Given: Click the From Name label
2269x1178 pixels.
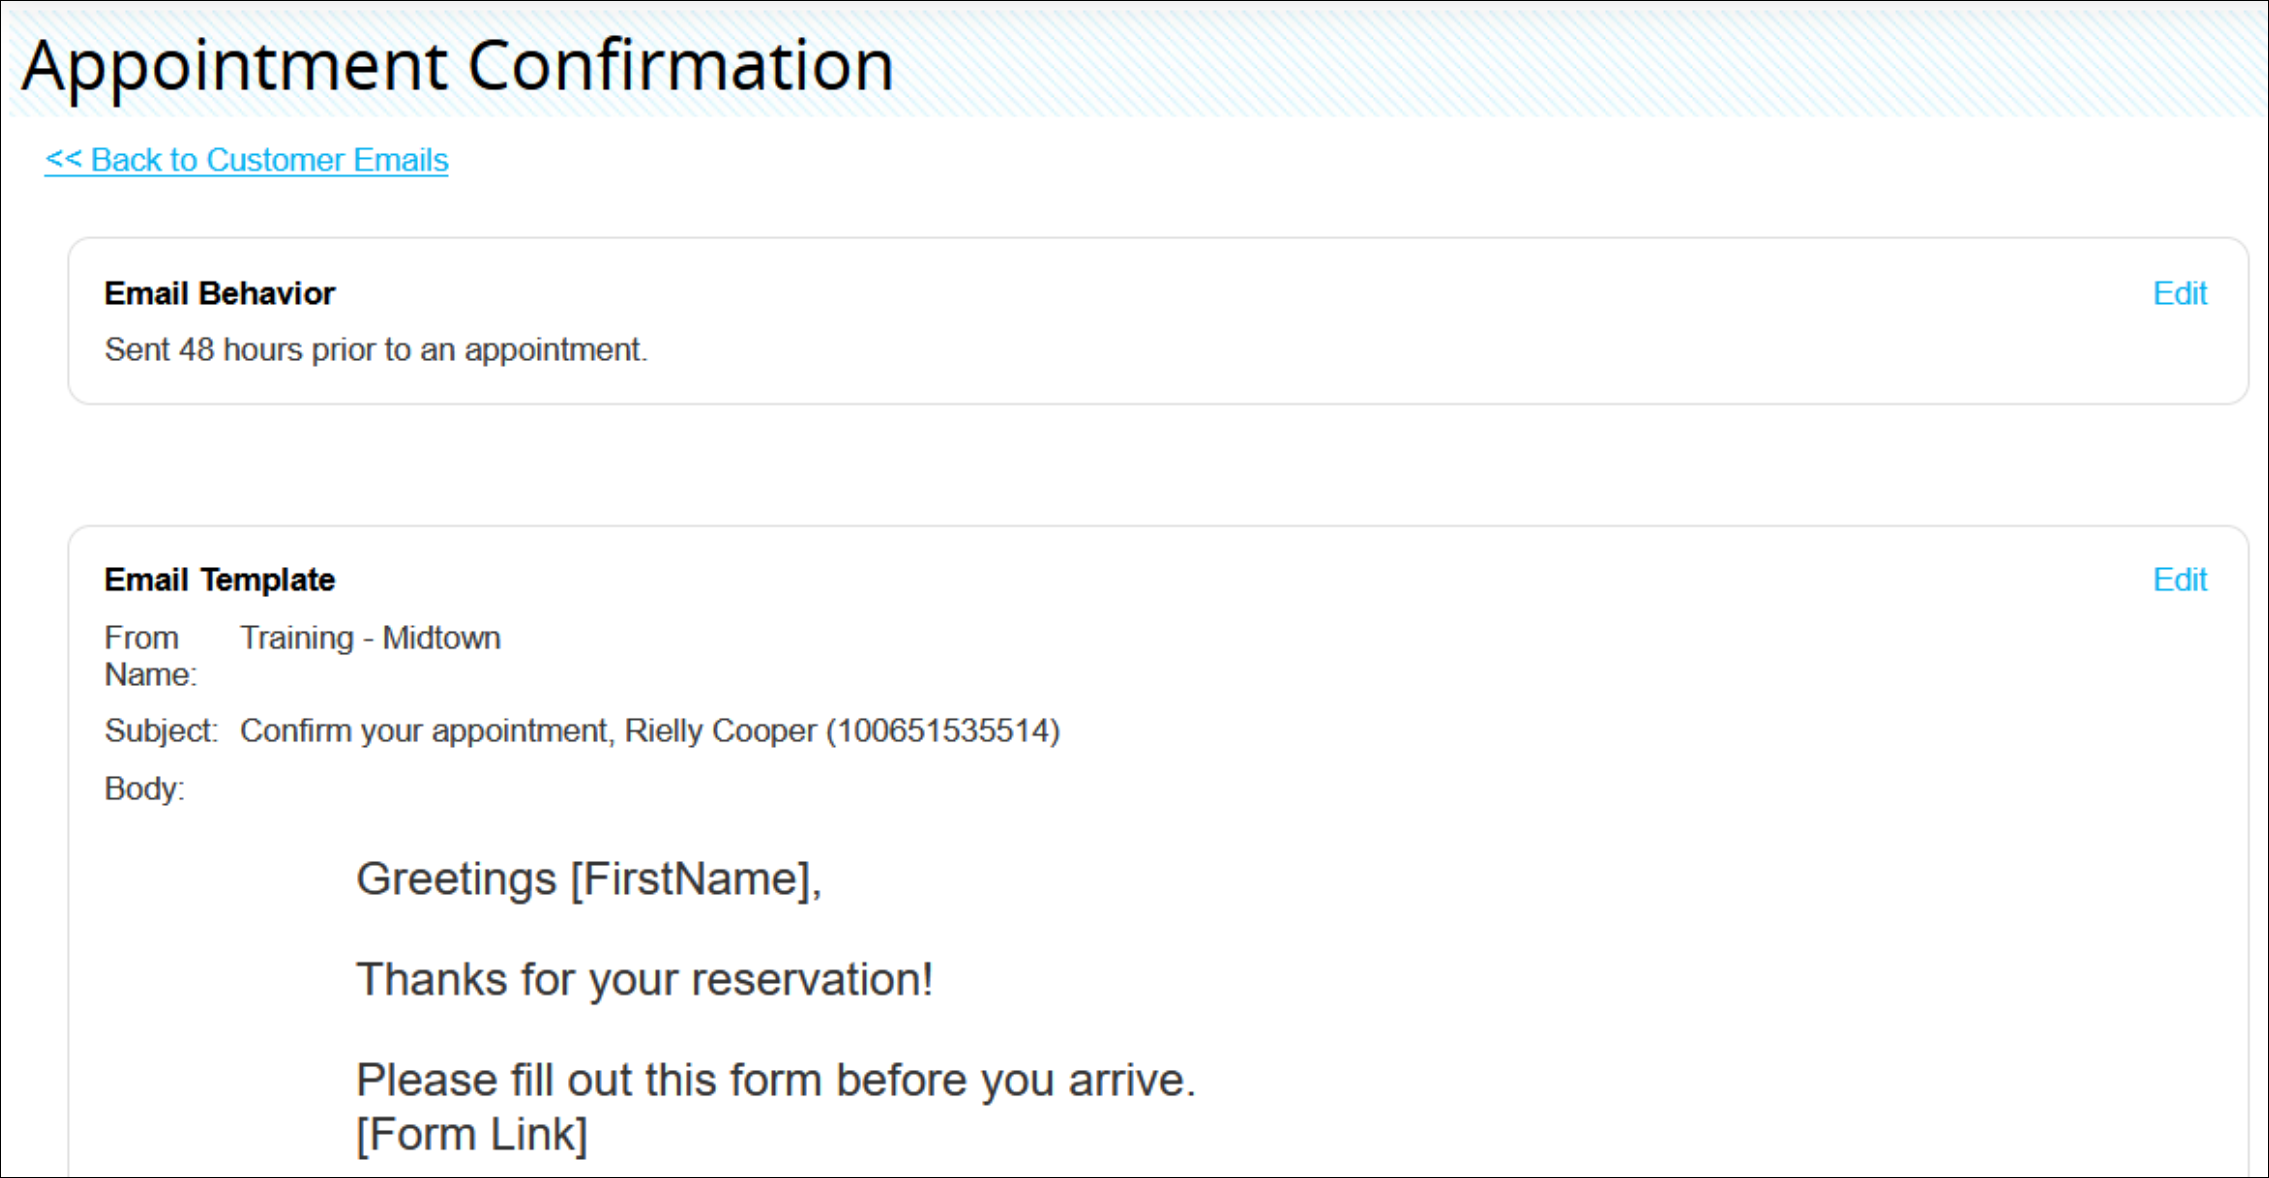Looking at the screenshot, I should 150,656.
